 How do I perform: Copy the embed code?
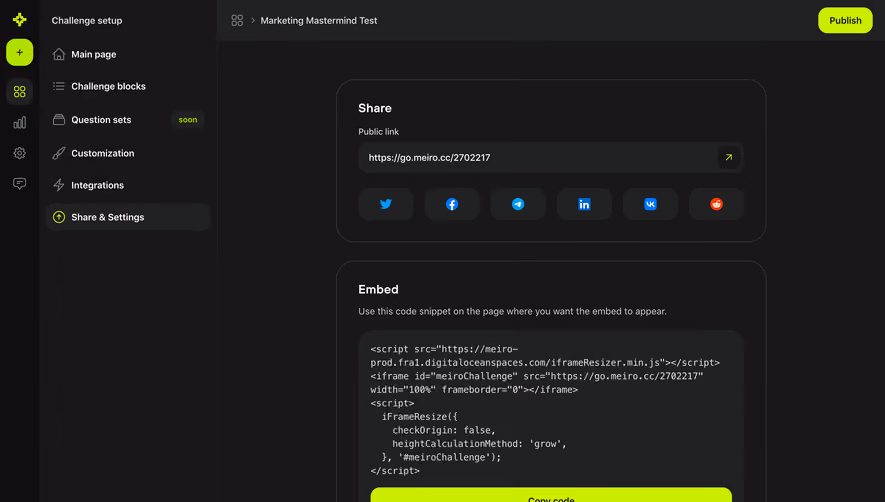point(551,495)
